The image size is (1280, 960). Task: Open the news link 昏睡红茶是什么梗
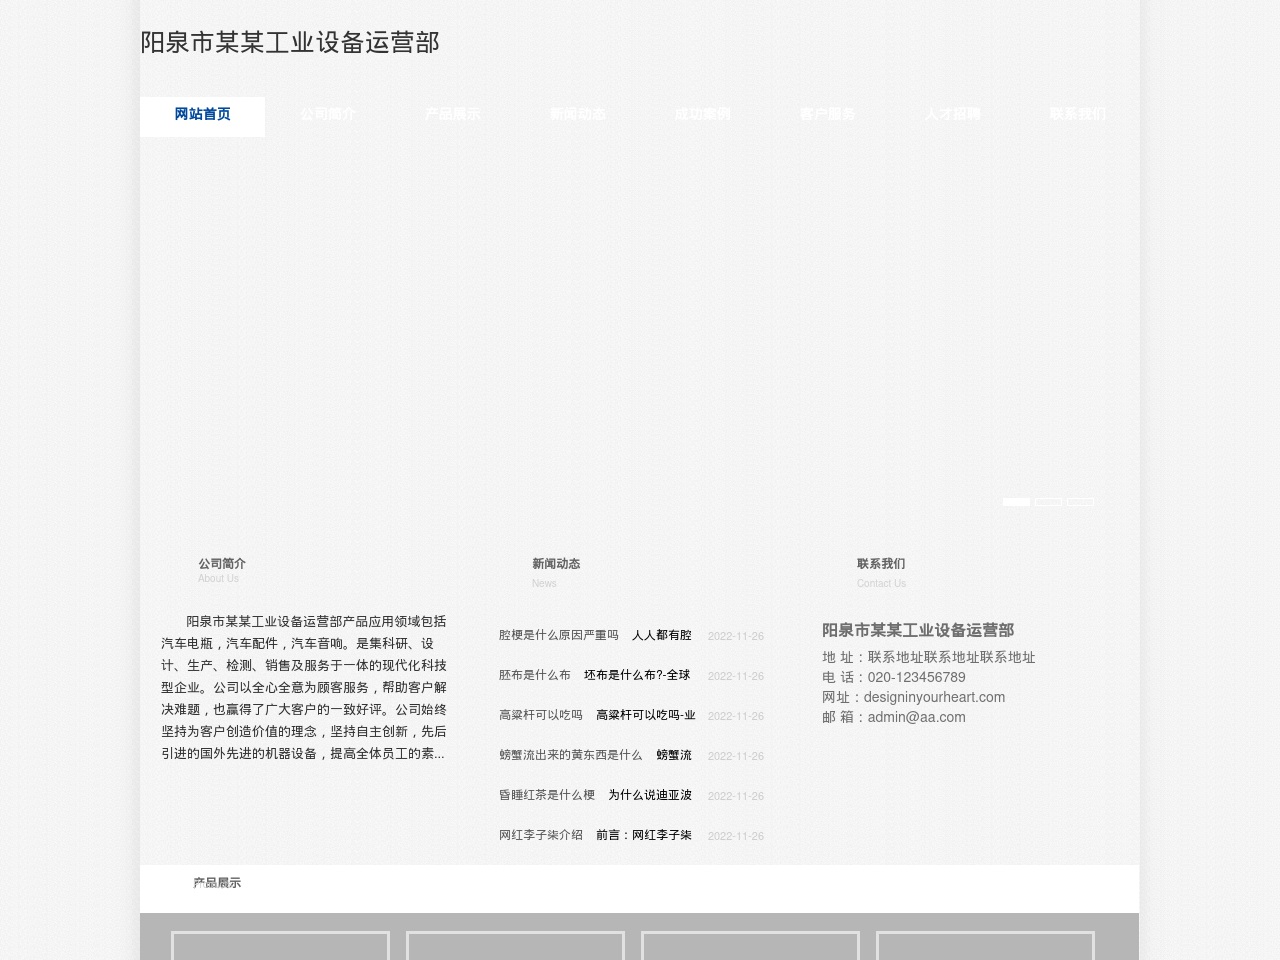pos(547,795)
